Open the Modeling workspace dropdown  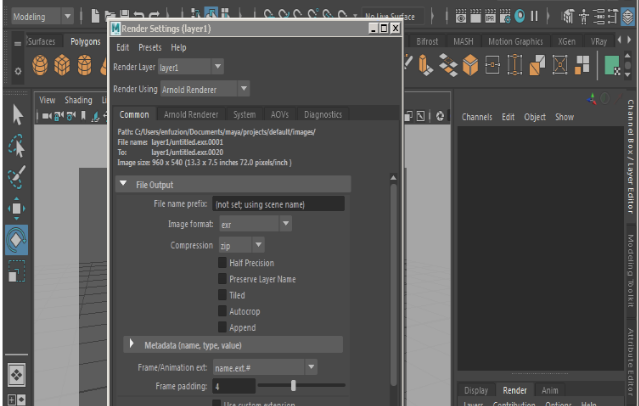[42, 17]
